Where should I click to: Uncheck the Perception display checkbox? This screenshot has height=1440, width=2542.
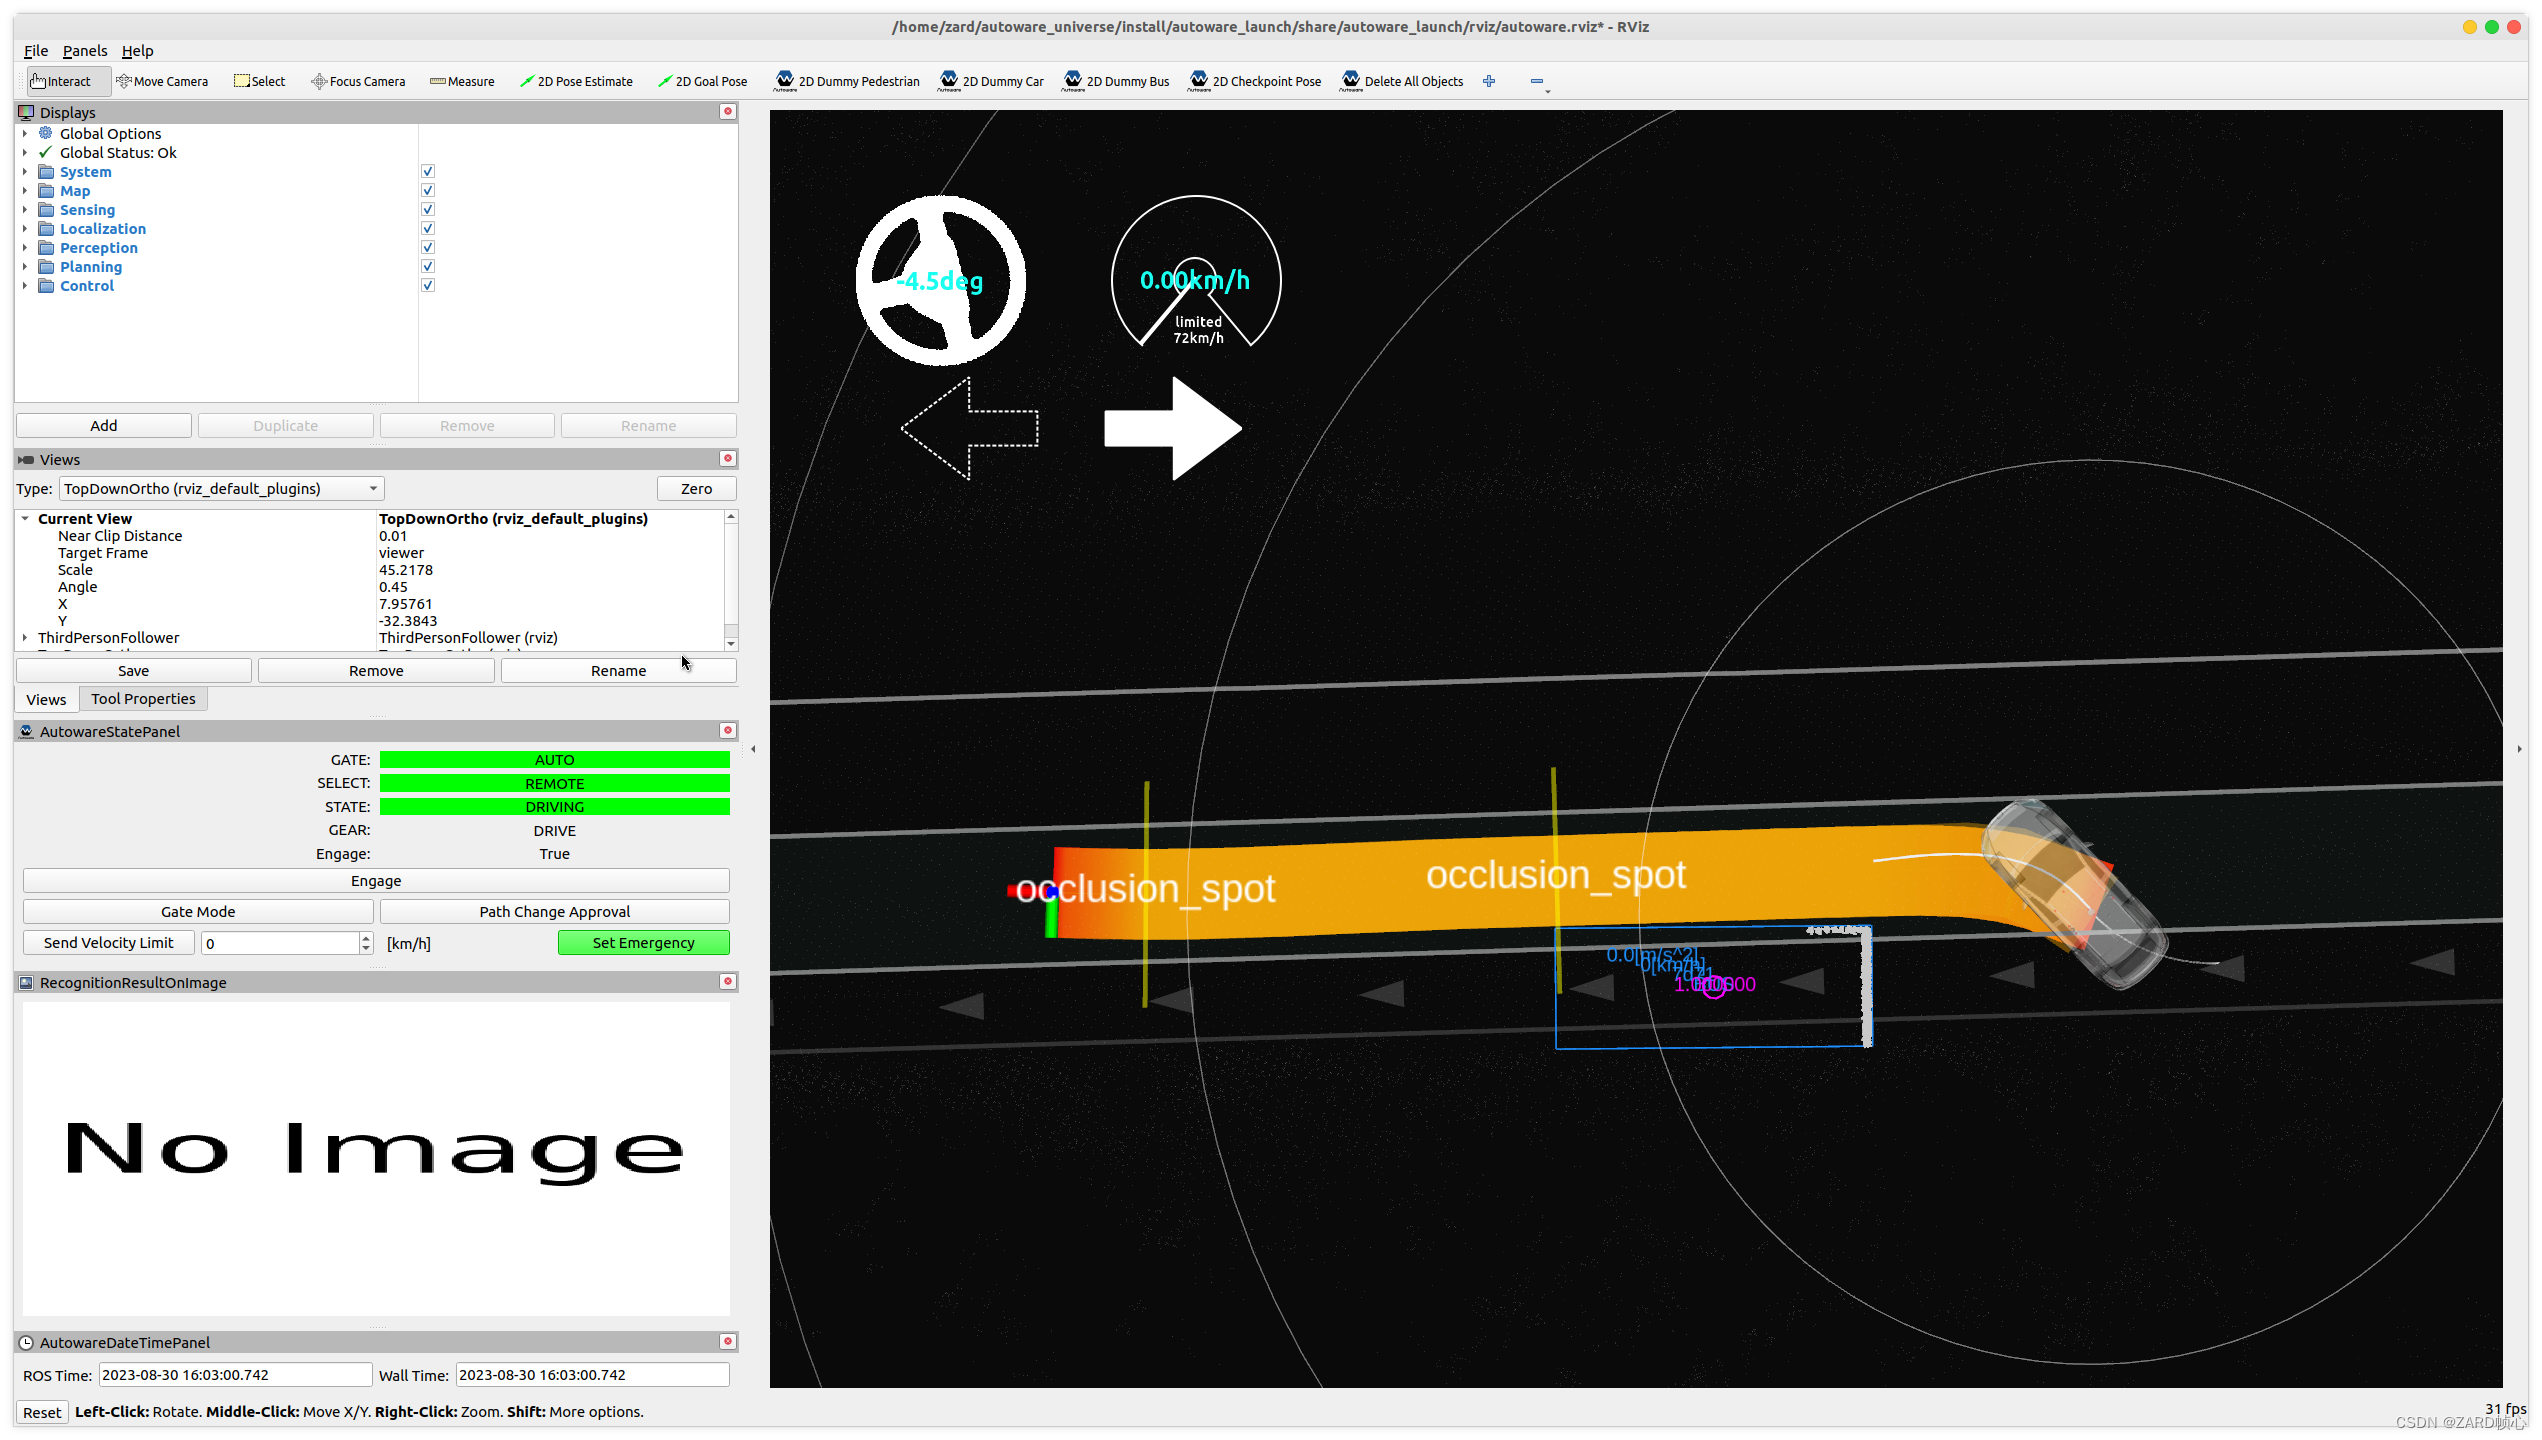[428, 248]
